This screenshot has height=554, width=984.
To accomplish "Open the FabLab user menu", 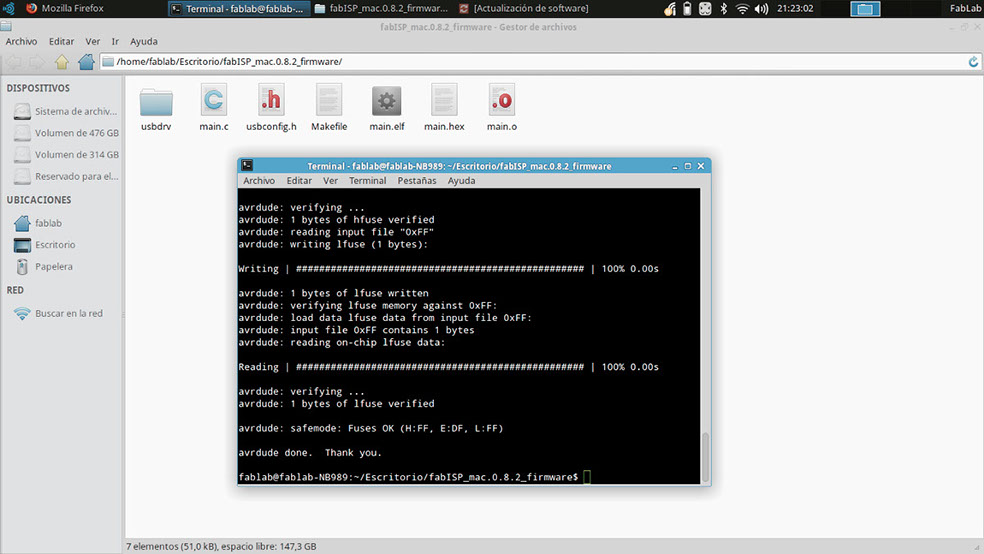I will tap(965, 9).
